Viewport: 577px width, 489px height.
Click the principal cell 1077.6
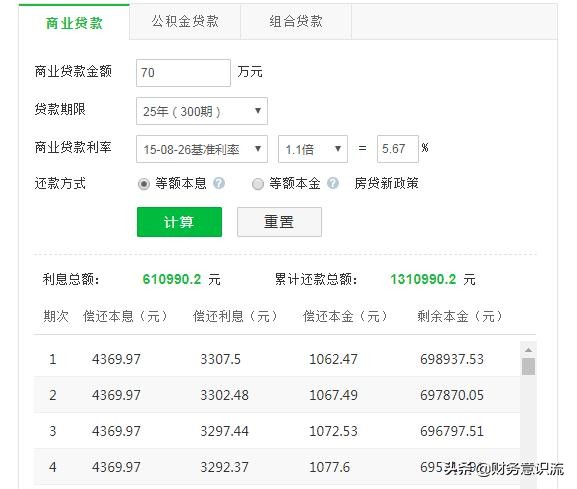tap(329, 467)
